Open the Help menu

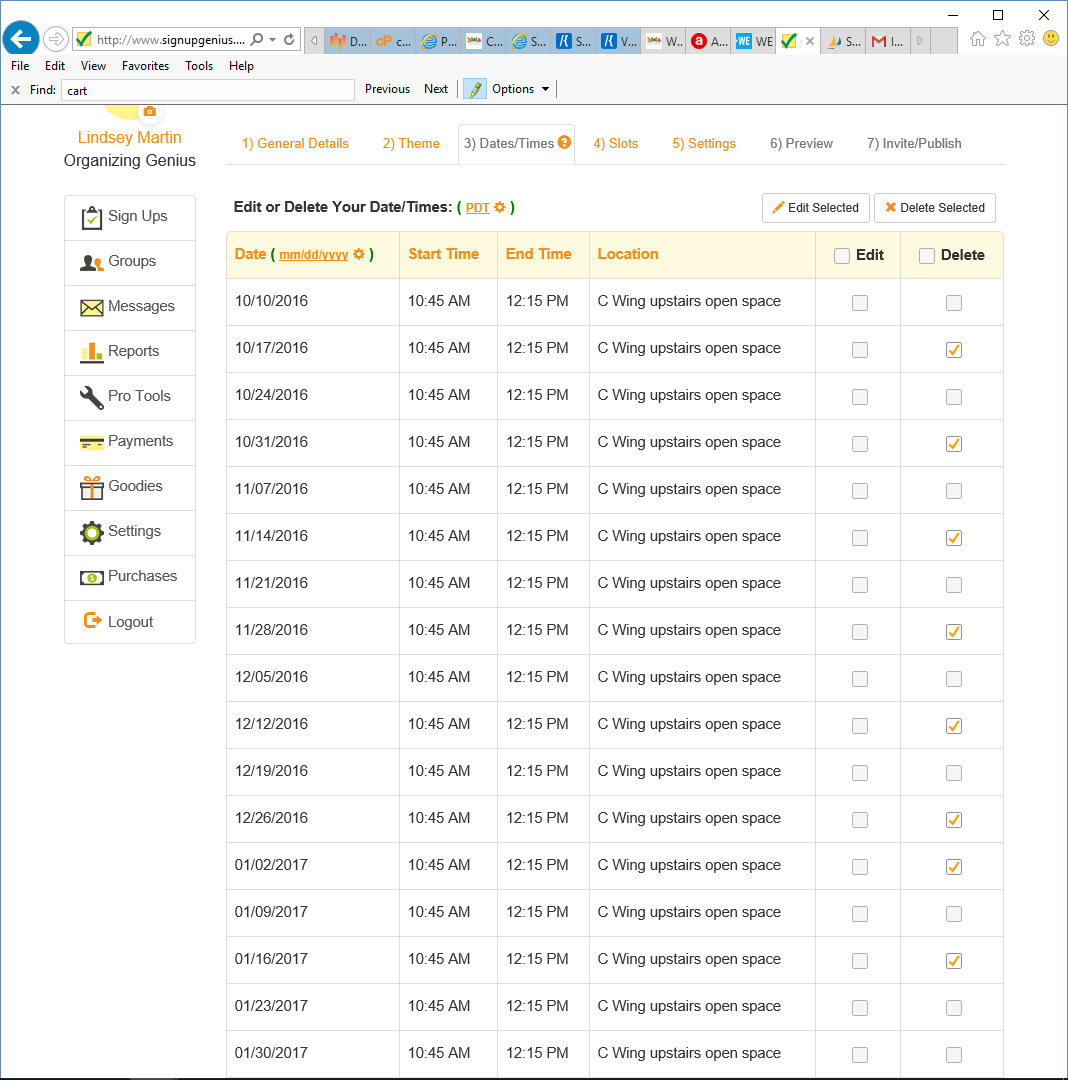point(241,65)
